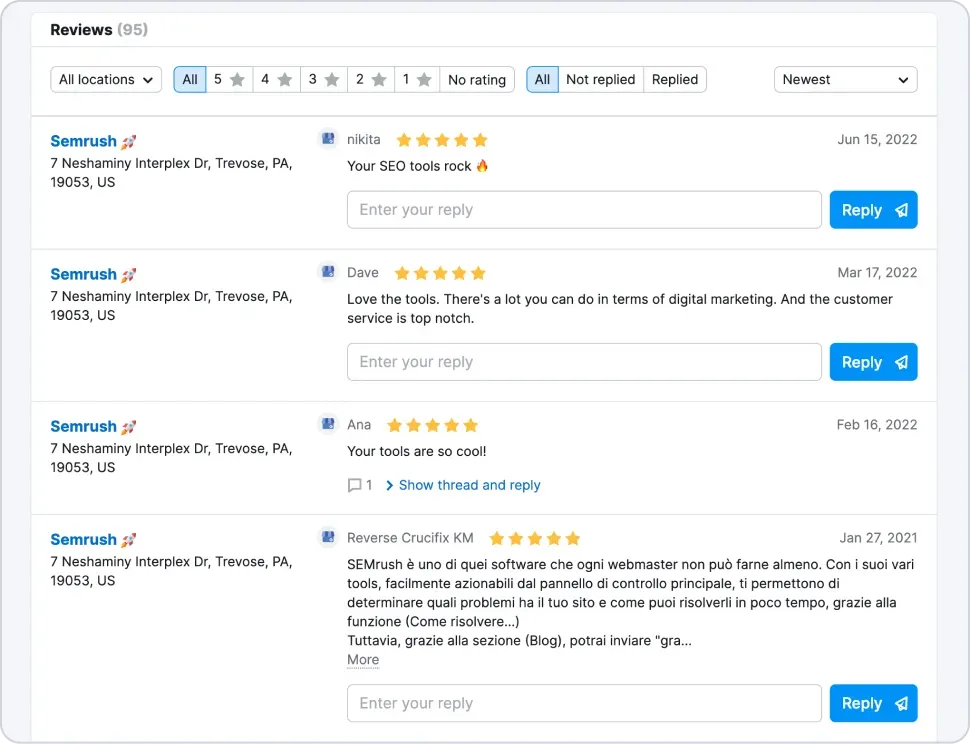The width and height of the screenshot is (970, 744).
Task: Click the Google Business icon beside nikita
Action: (328, 139)
